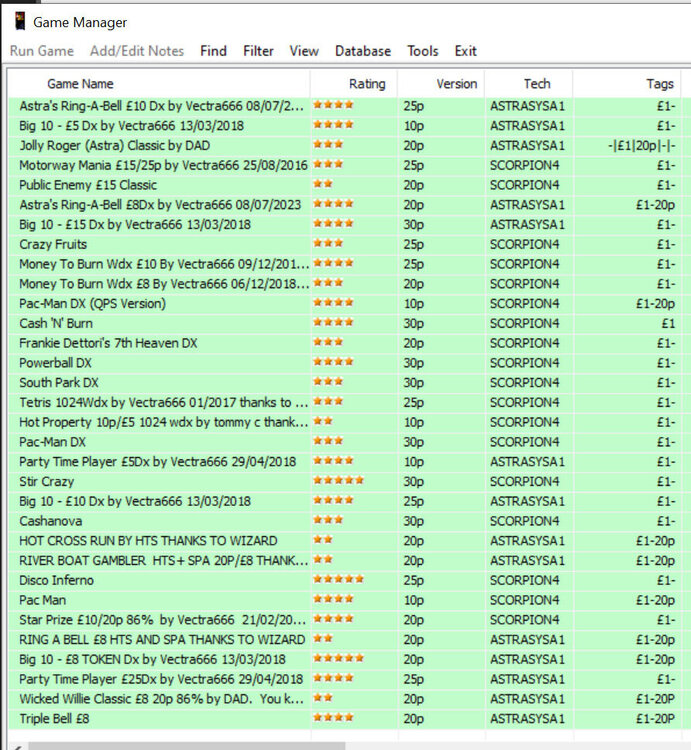Select Big 10 - £8 TOKEN Dx row
Viewport: 691px width, 750px height.
point(349,660)
